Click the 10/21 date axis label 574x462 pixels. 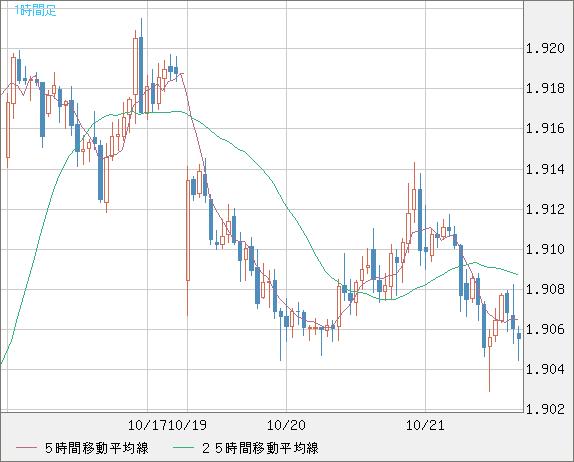(x=425, y=425)
